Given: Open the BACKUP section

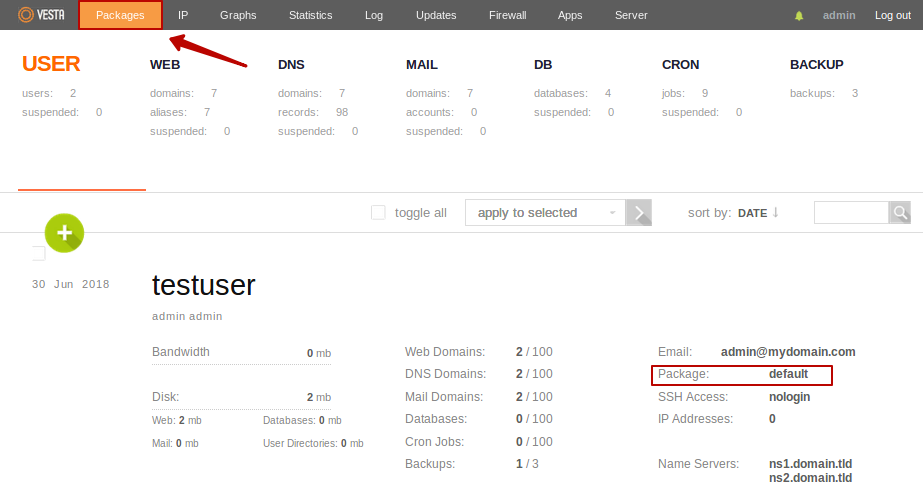Looking at the screenshot, I should [816, 65].
